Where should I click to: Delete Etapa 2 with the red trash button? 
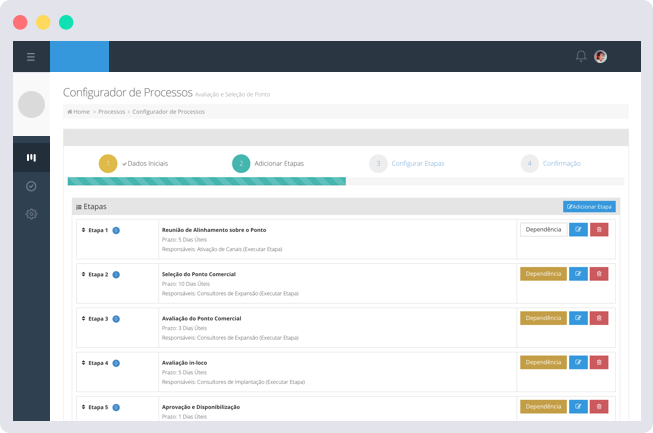599,274
